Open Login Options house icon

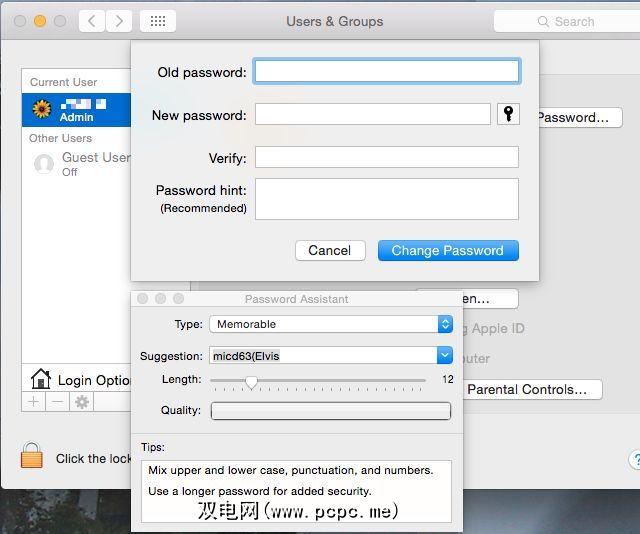(x=41, y=379)
